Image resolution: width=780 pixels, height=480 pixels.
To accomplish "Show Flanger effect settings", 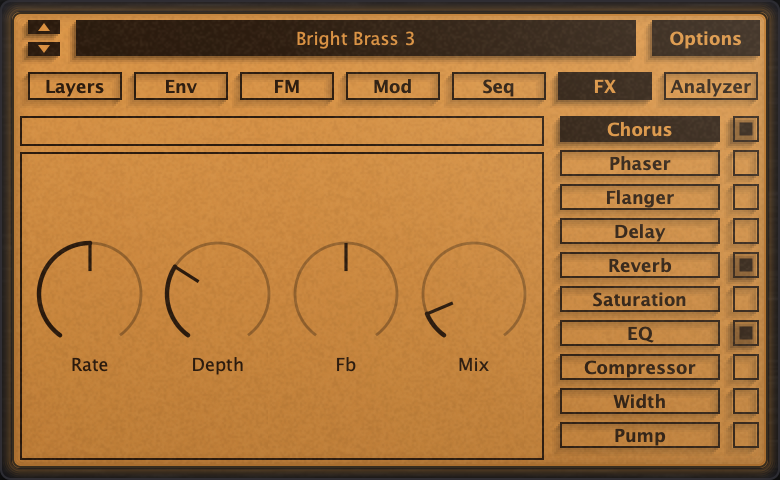I will coord(640,197).
